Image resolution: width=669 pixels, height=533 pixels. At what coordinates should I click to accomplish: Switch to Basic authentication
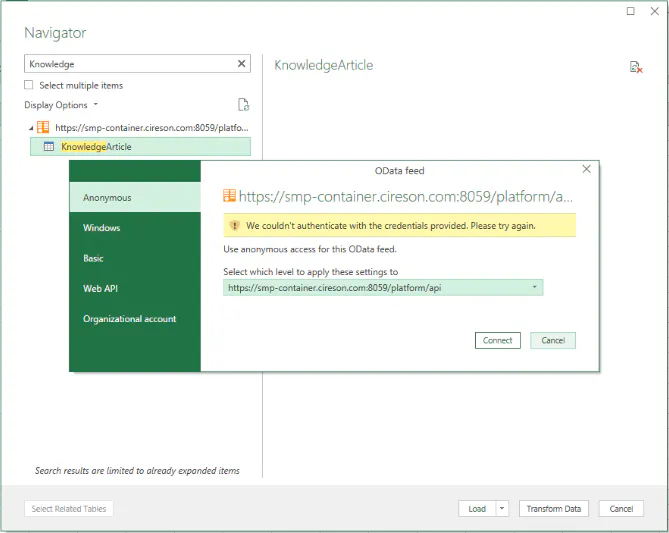point(135,258)
